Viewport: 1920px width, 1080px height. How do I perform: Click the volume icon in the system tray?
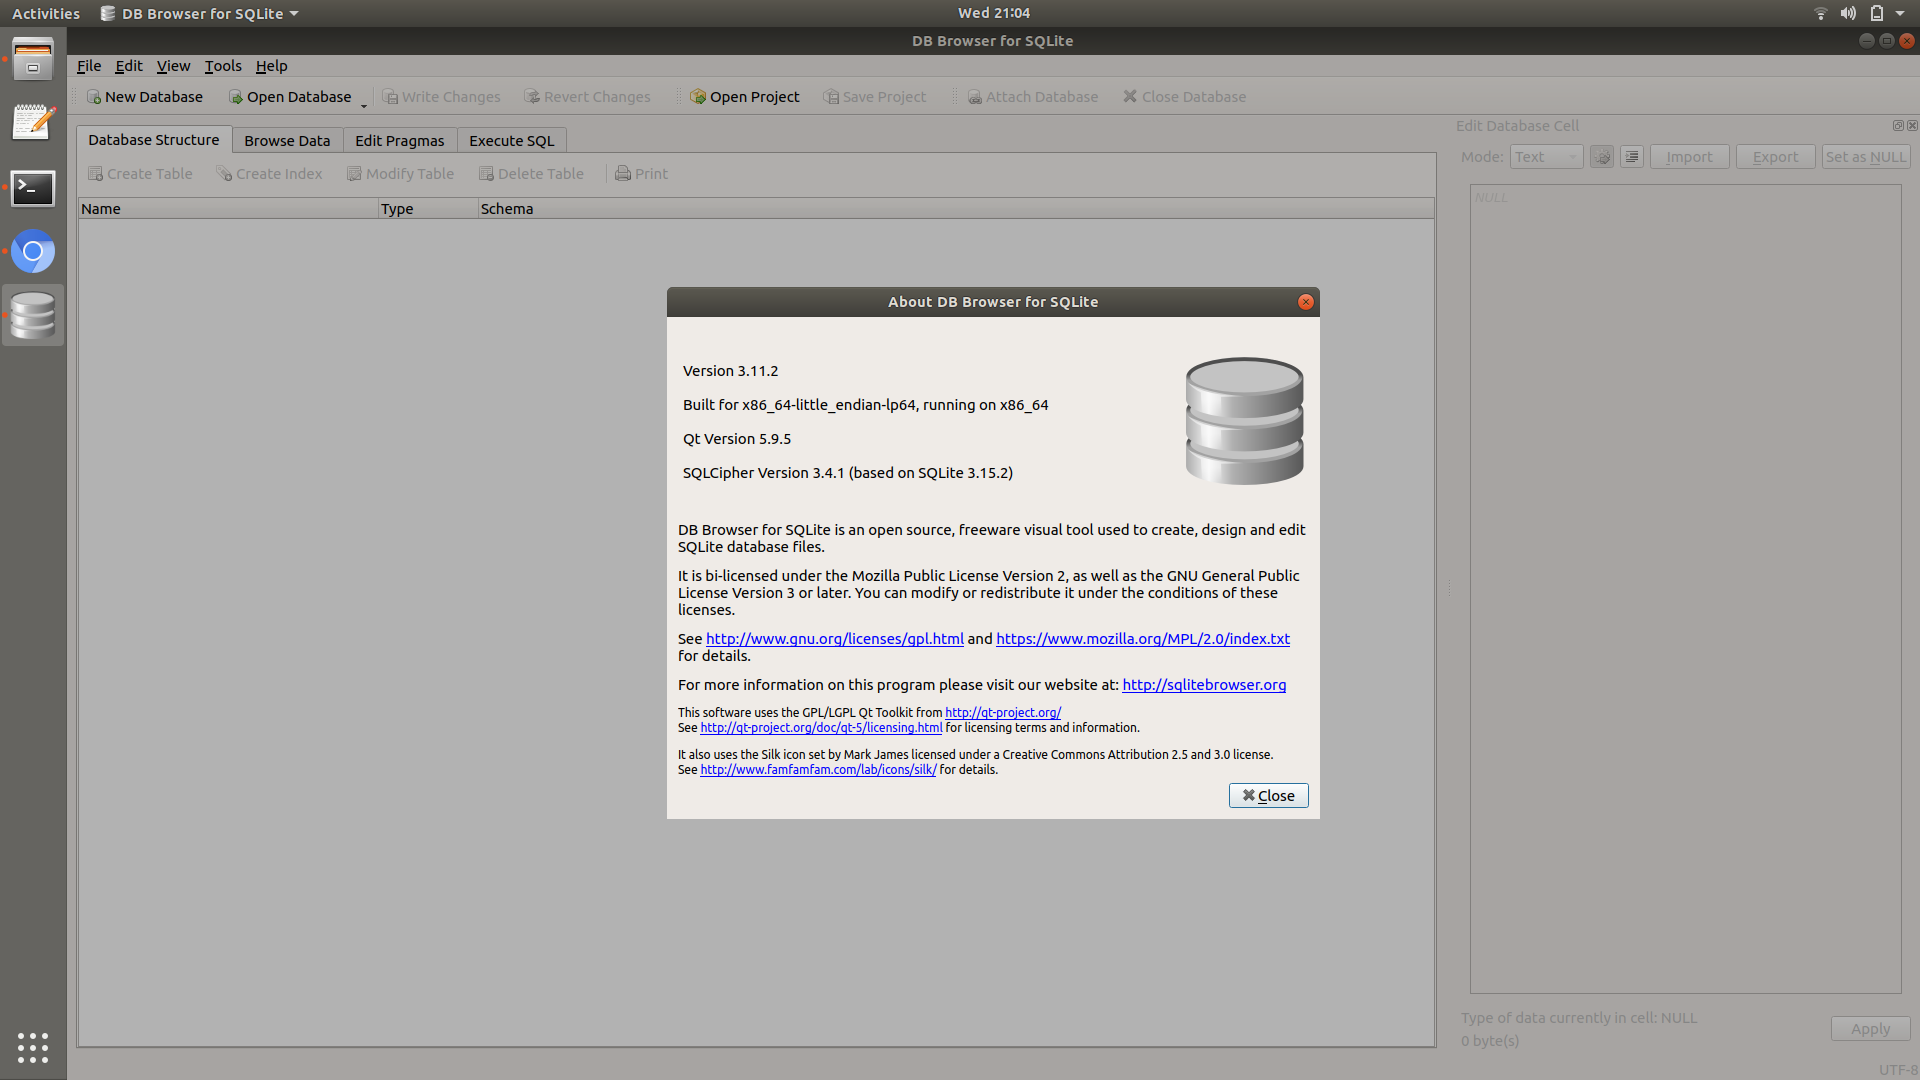pos(1849,13)
